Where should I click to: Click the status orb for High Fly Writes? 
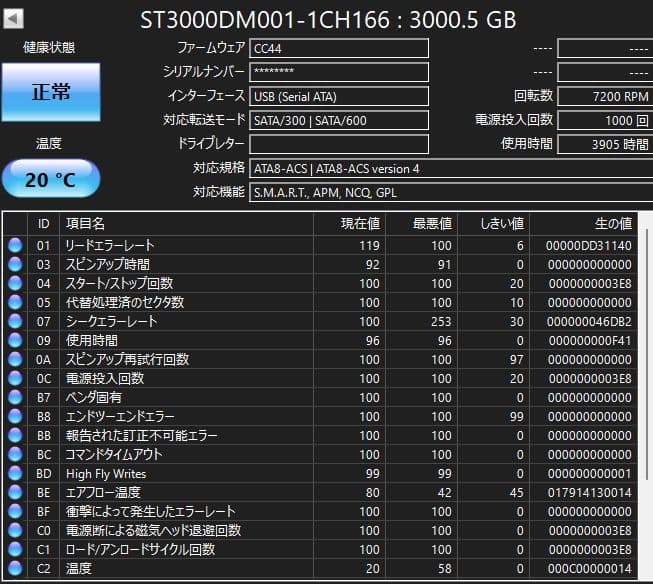click(15, 474)
